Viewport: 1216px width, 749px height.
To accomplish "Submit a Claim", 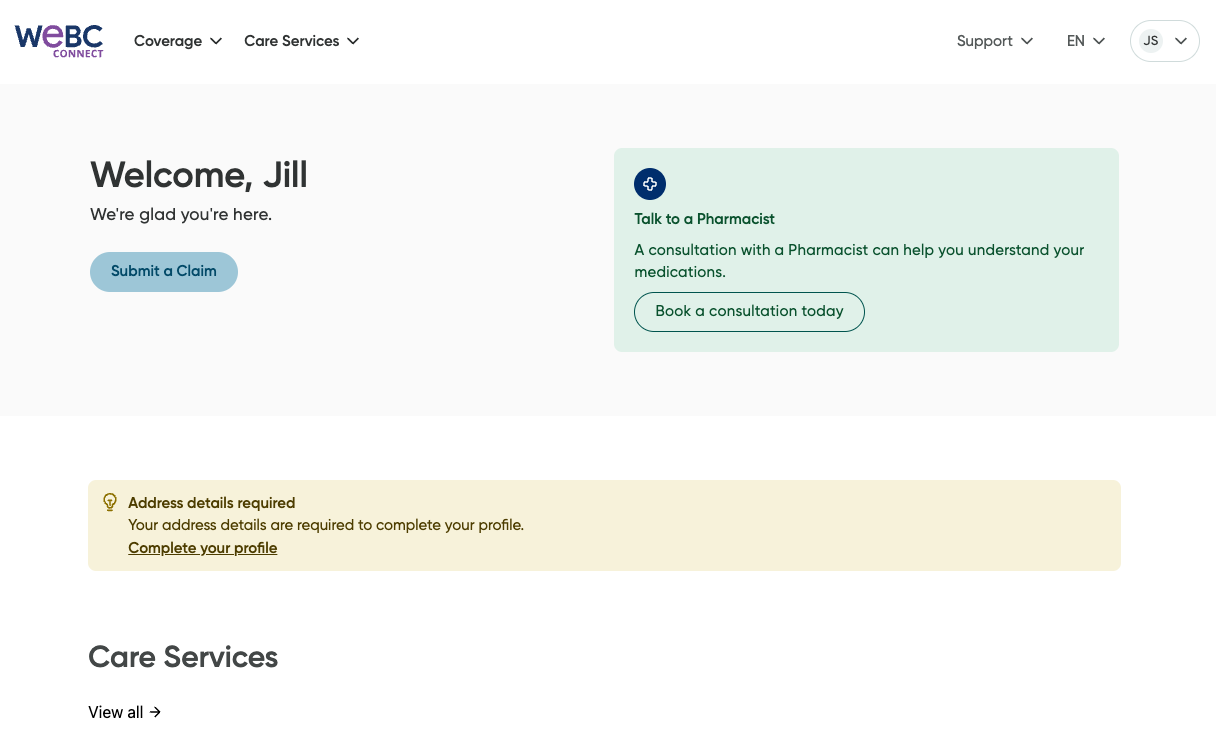I will [x=164, y=272].
